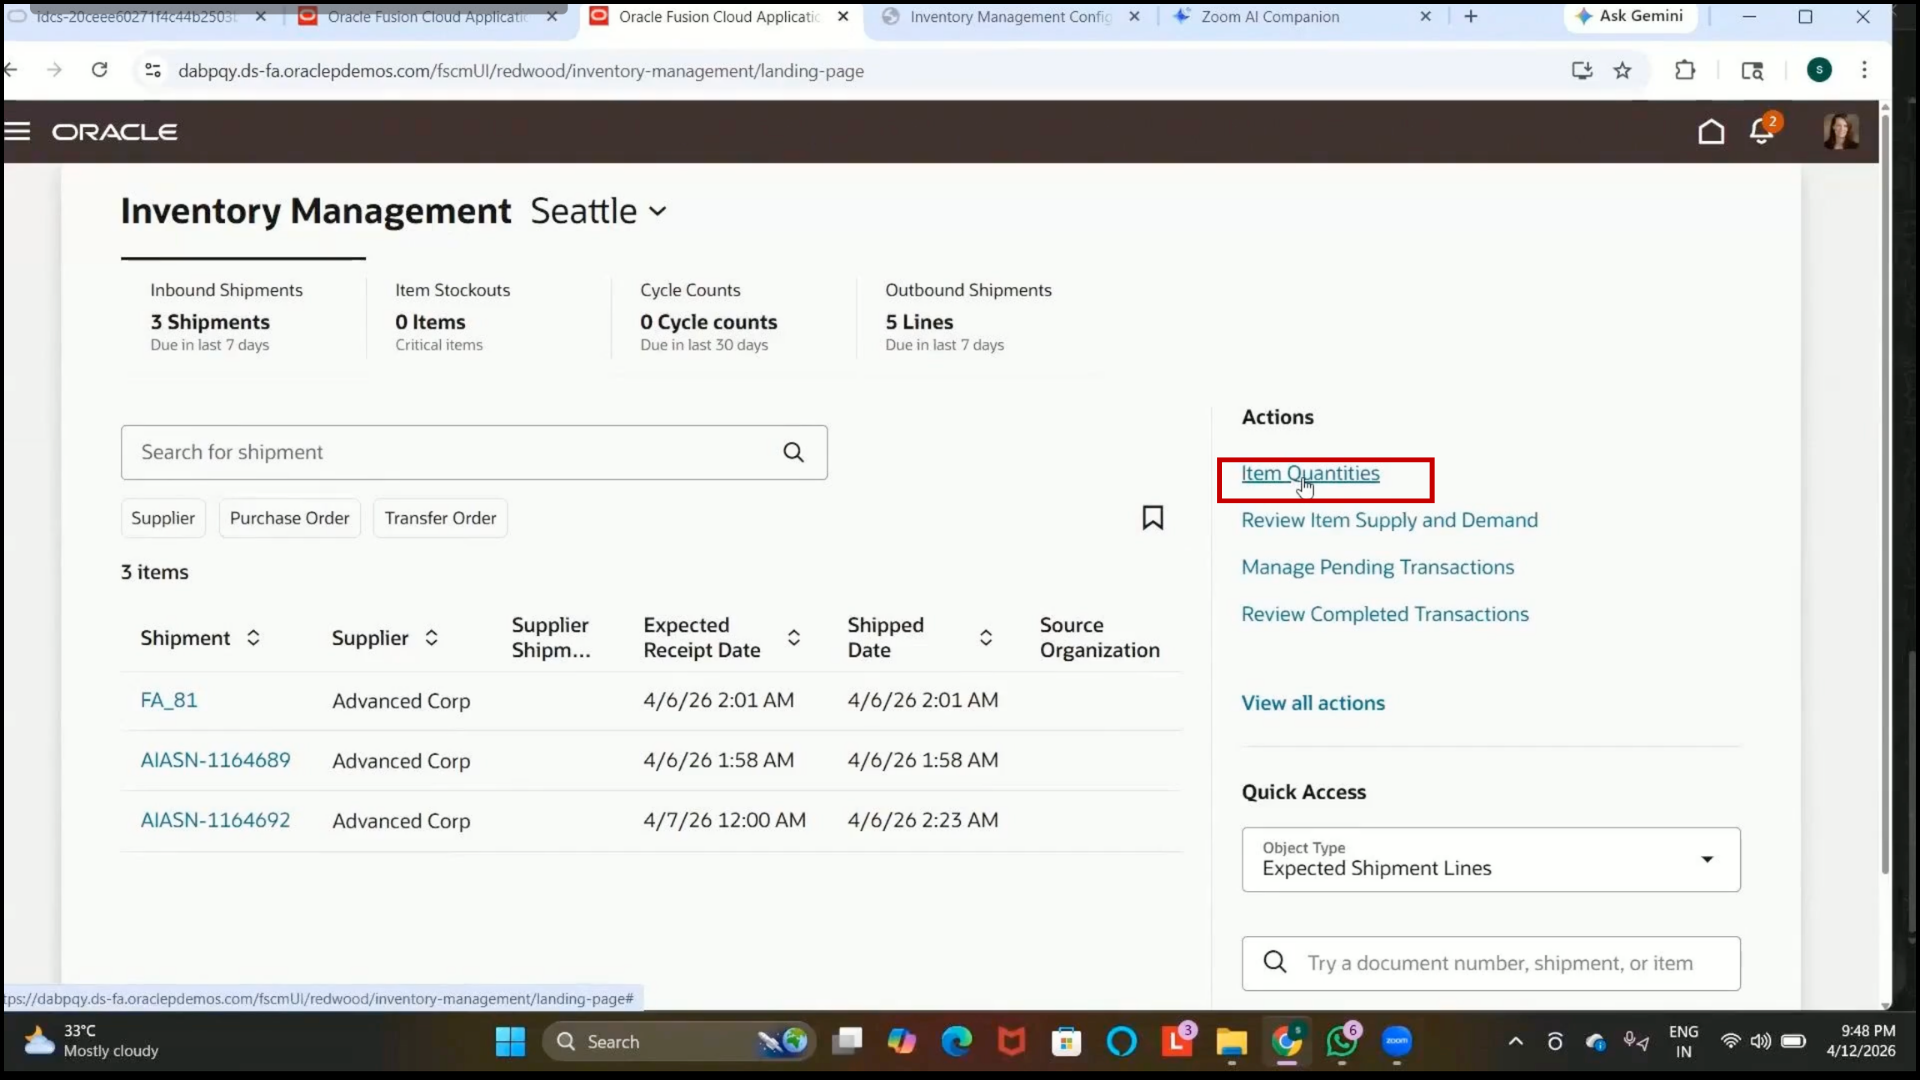Open the Chrome profile S icon
1920x1080 pixels.
(1819, 70)
